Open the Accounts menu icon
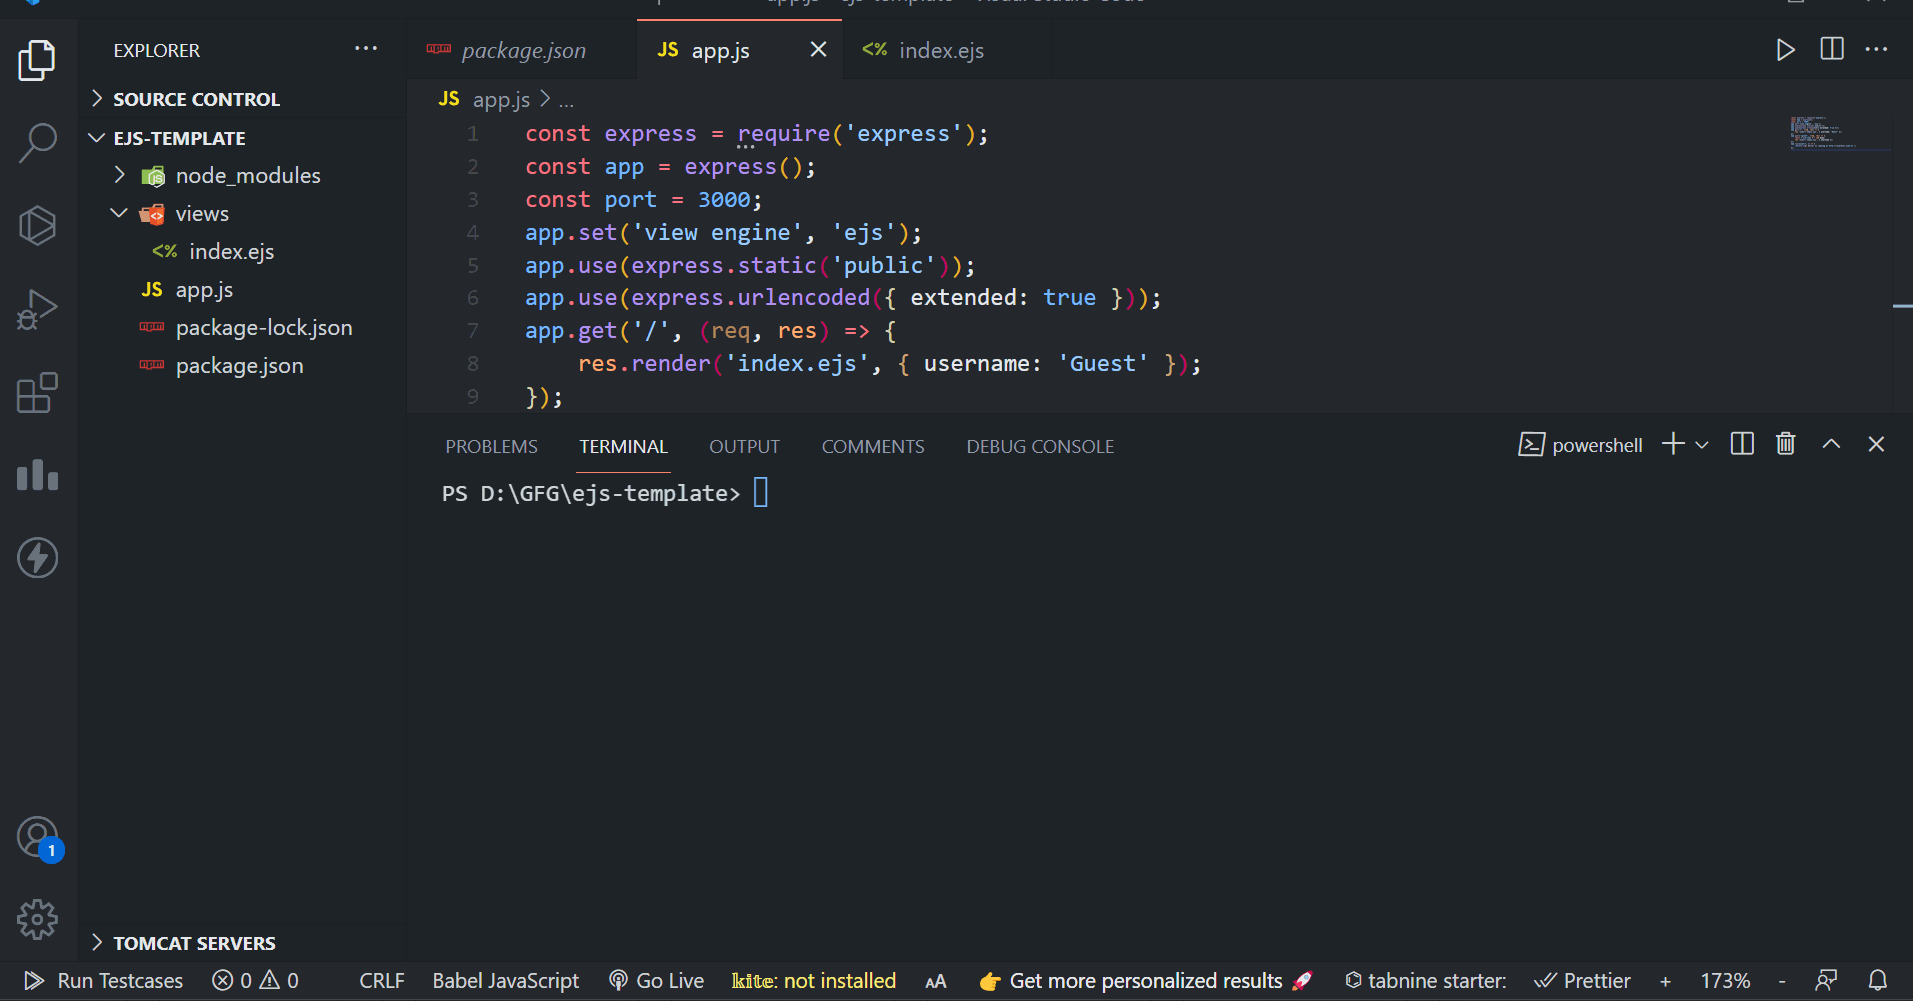The width and height of the screenshot is (1913, 1001). click(x=39, y=839)
